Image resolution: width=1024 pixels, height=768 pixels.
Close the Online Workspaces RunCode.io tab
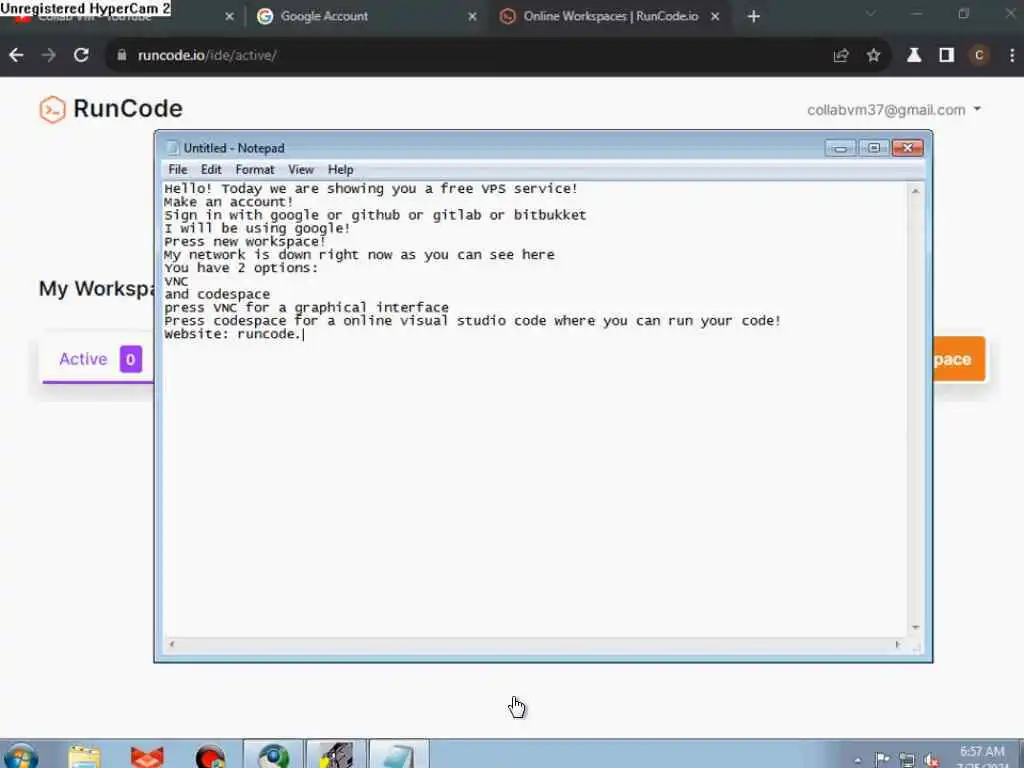click(x=715, y=16)
